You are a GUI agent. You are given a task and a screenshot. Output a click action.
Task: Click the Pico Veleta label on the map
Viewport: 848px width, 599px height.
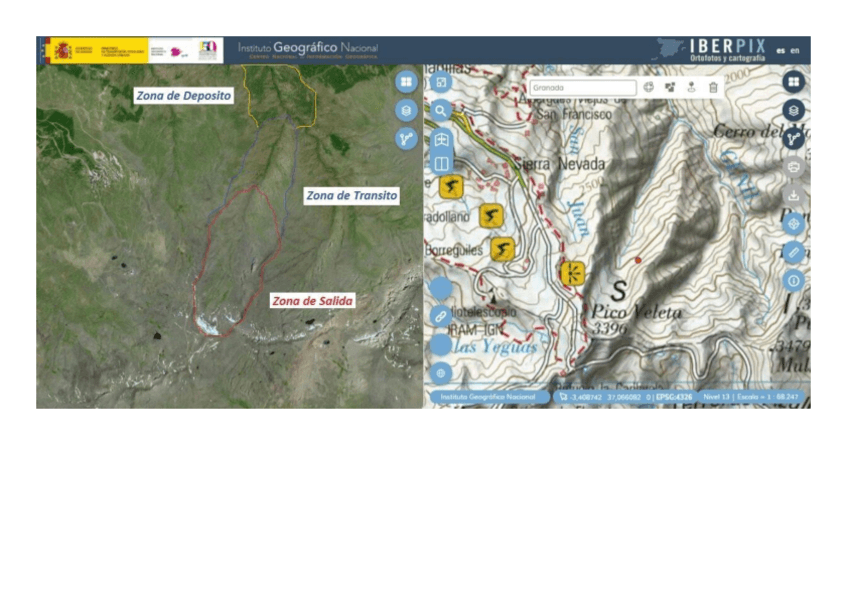coord(636,312)
